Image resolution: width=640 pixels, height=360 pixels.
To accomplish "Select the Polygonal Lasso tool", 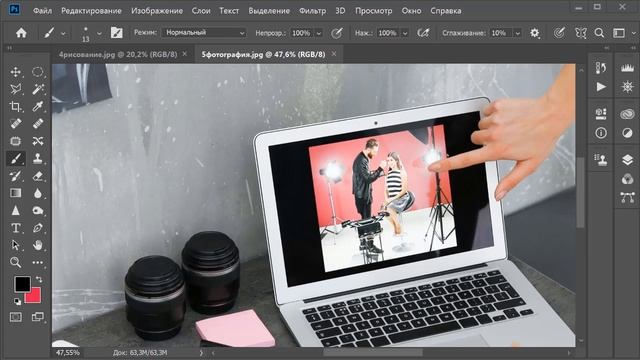I will click(16, 89).
